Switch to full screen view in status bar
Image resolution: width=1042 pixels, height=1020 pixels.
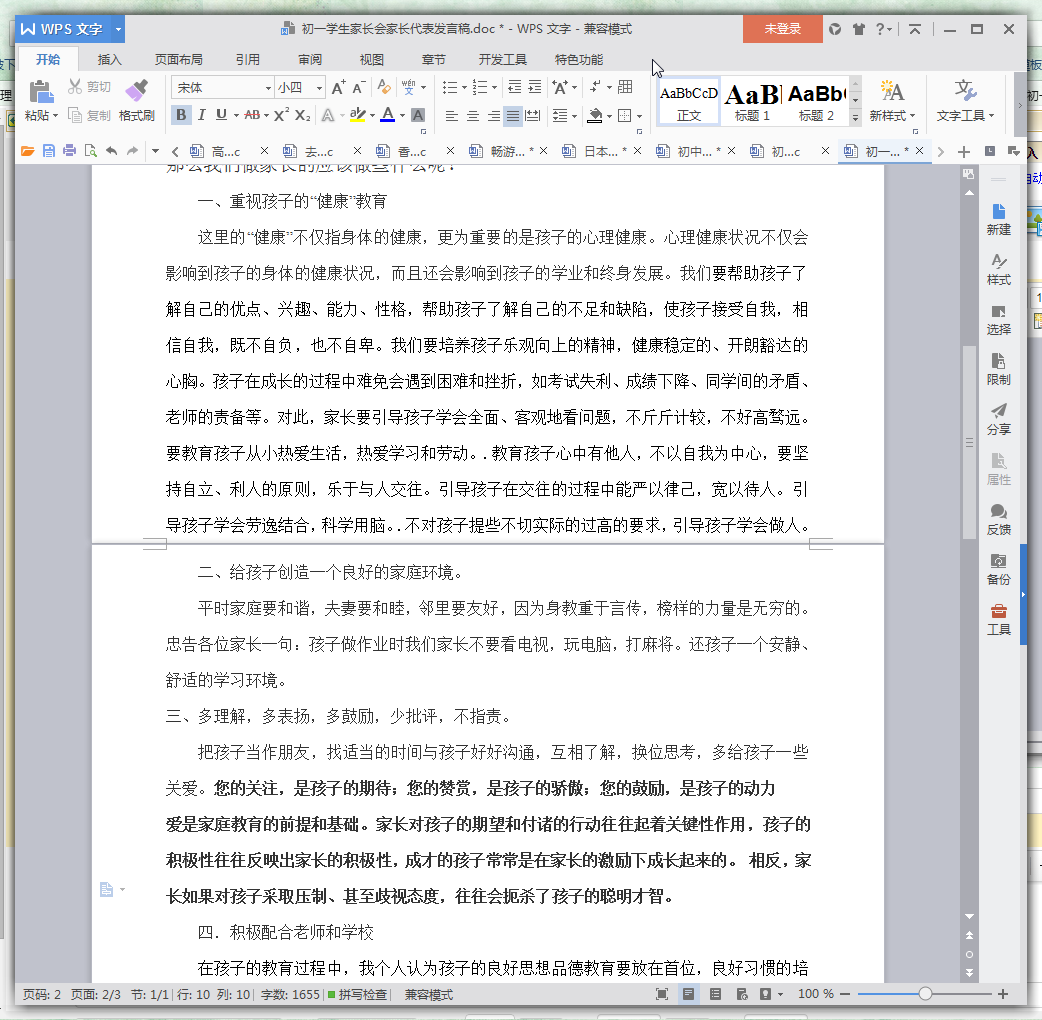[662, 994]
